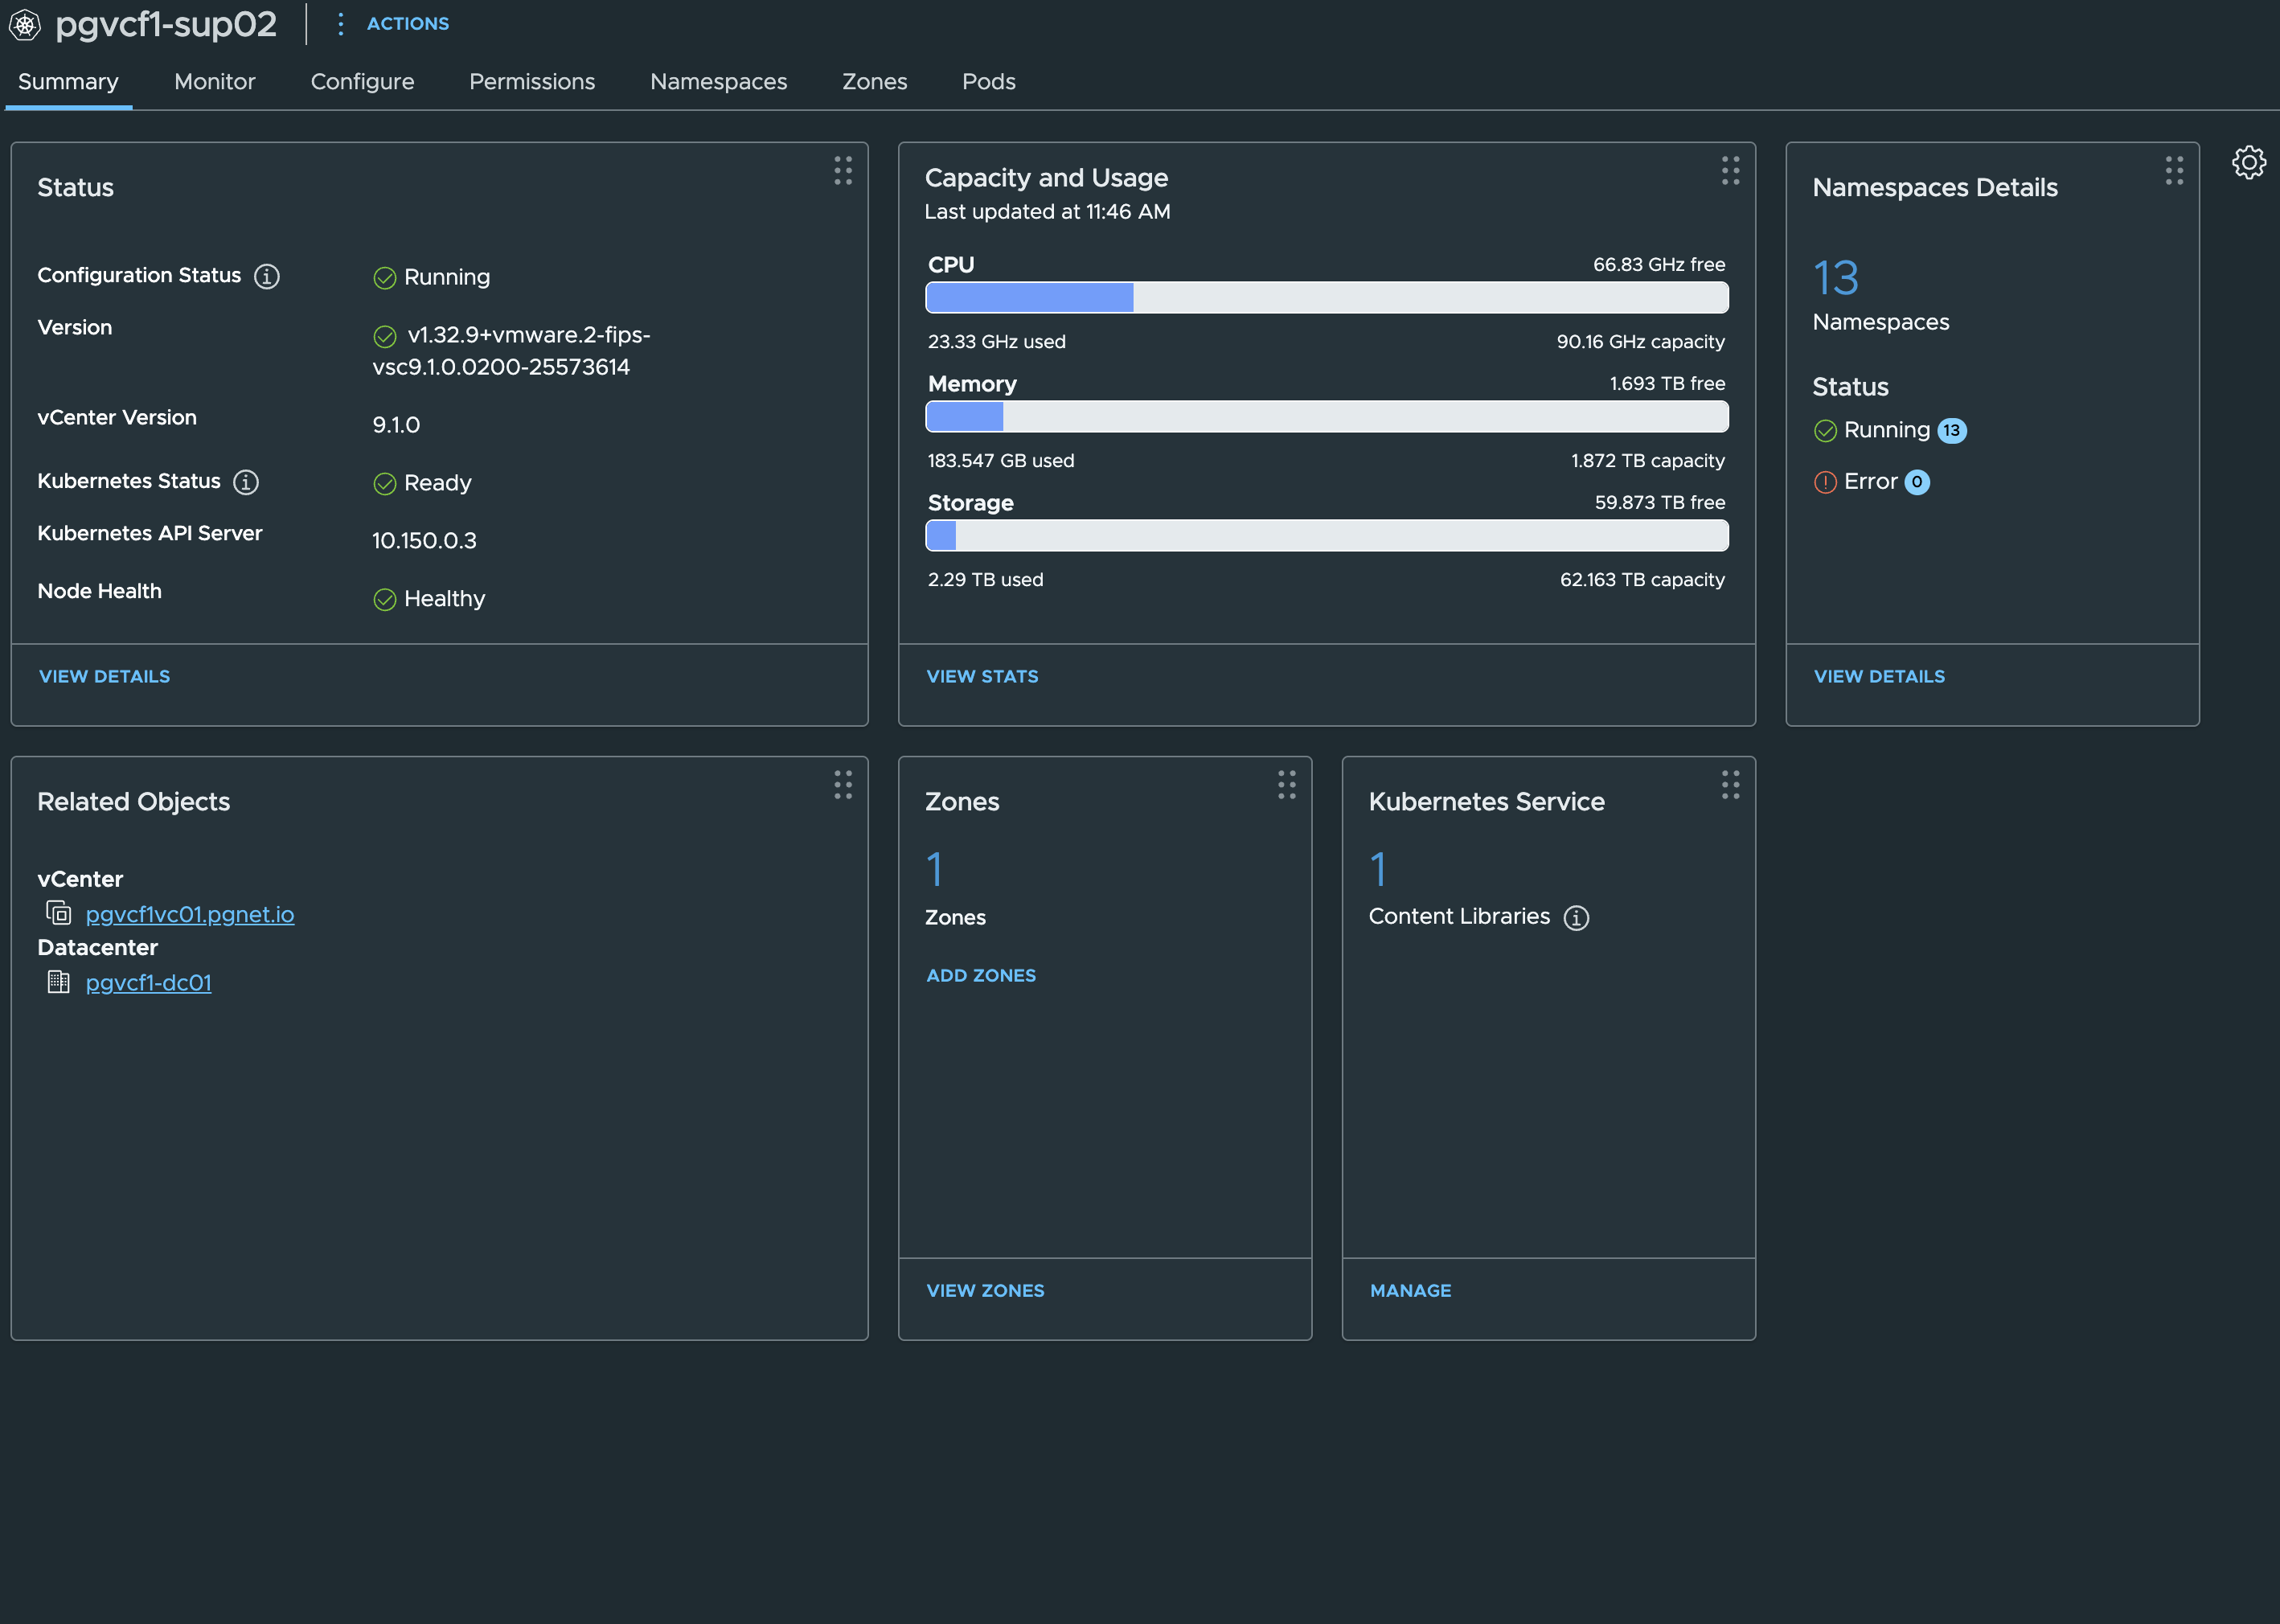Click the Status card drag handle
The width and height of the screenshot is (2280, 1624).
(x=843, y=170)
